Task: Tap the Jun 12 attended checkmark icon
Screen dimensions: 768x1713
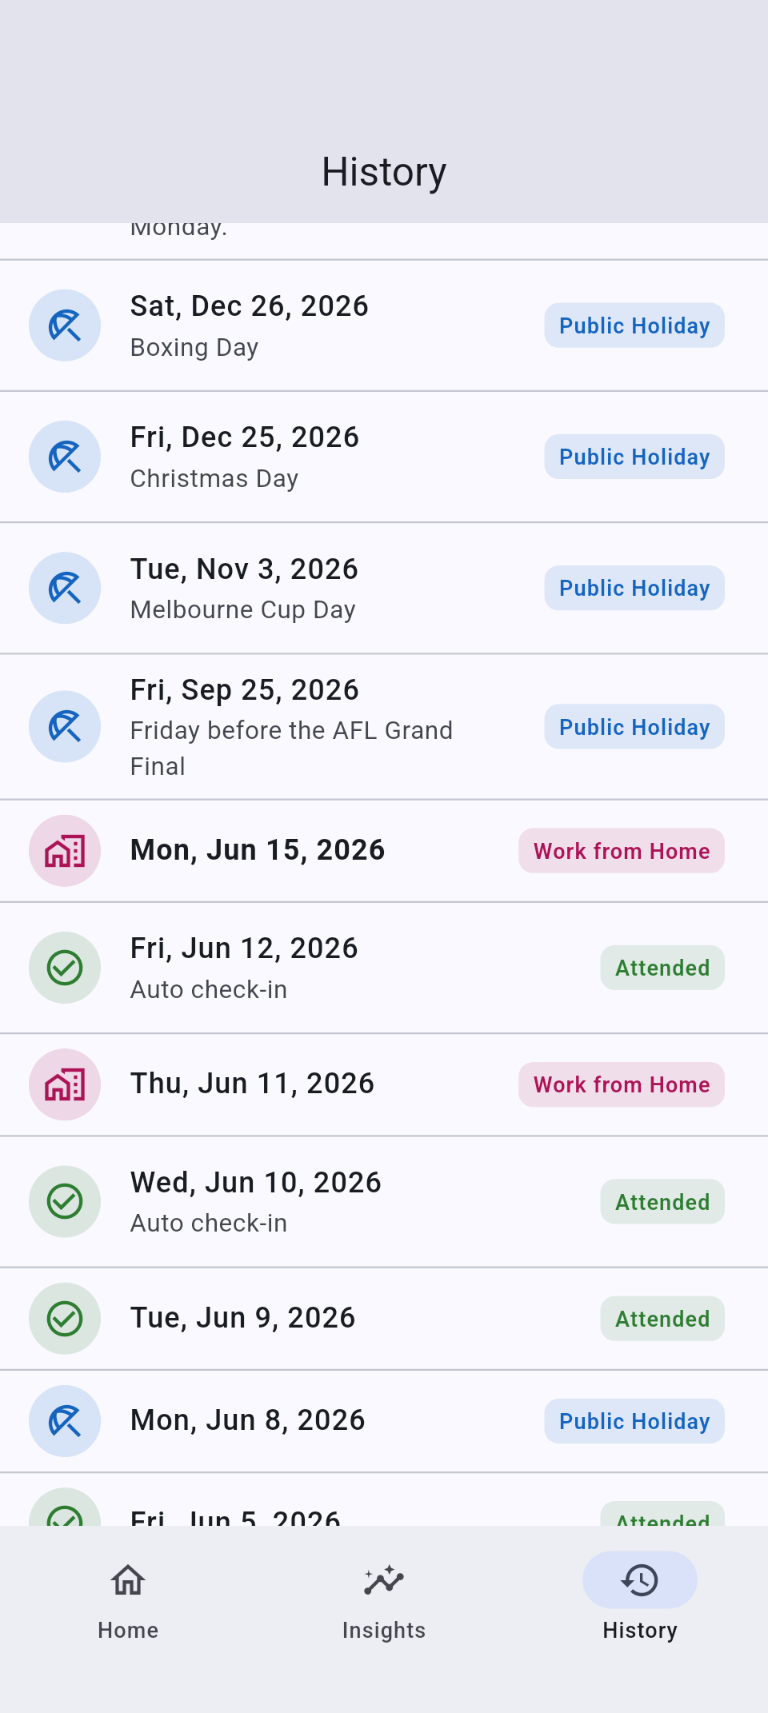Action: 65,968
